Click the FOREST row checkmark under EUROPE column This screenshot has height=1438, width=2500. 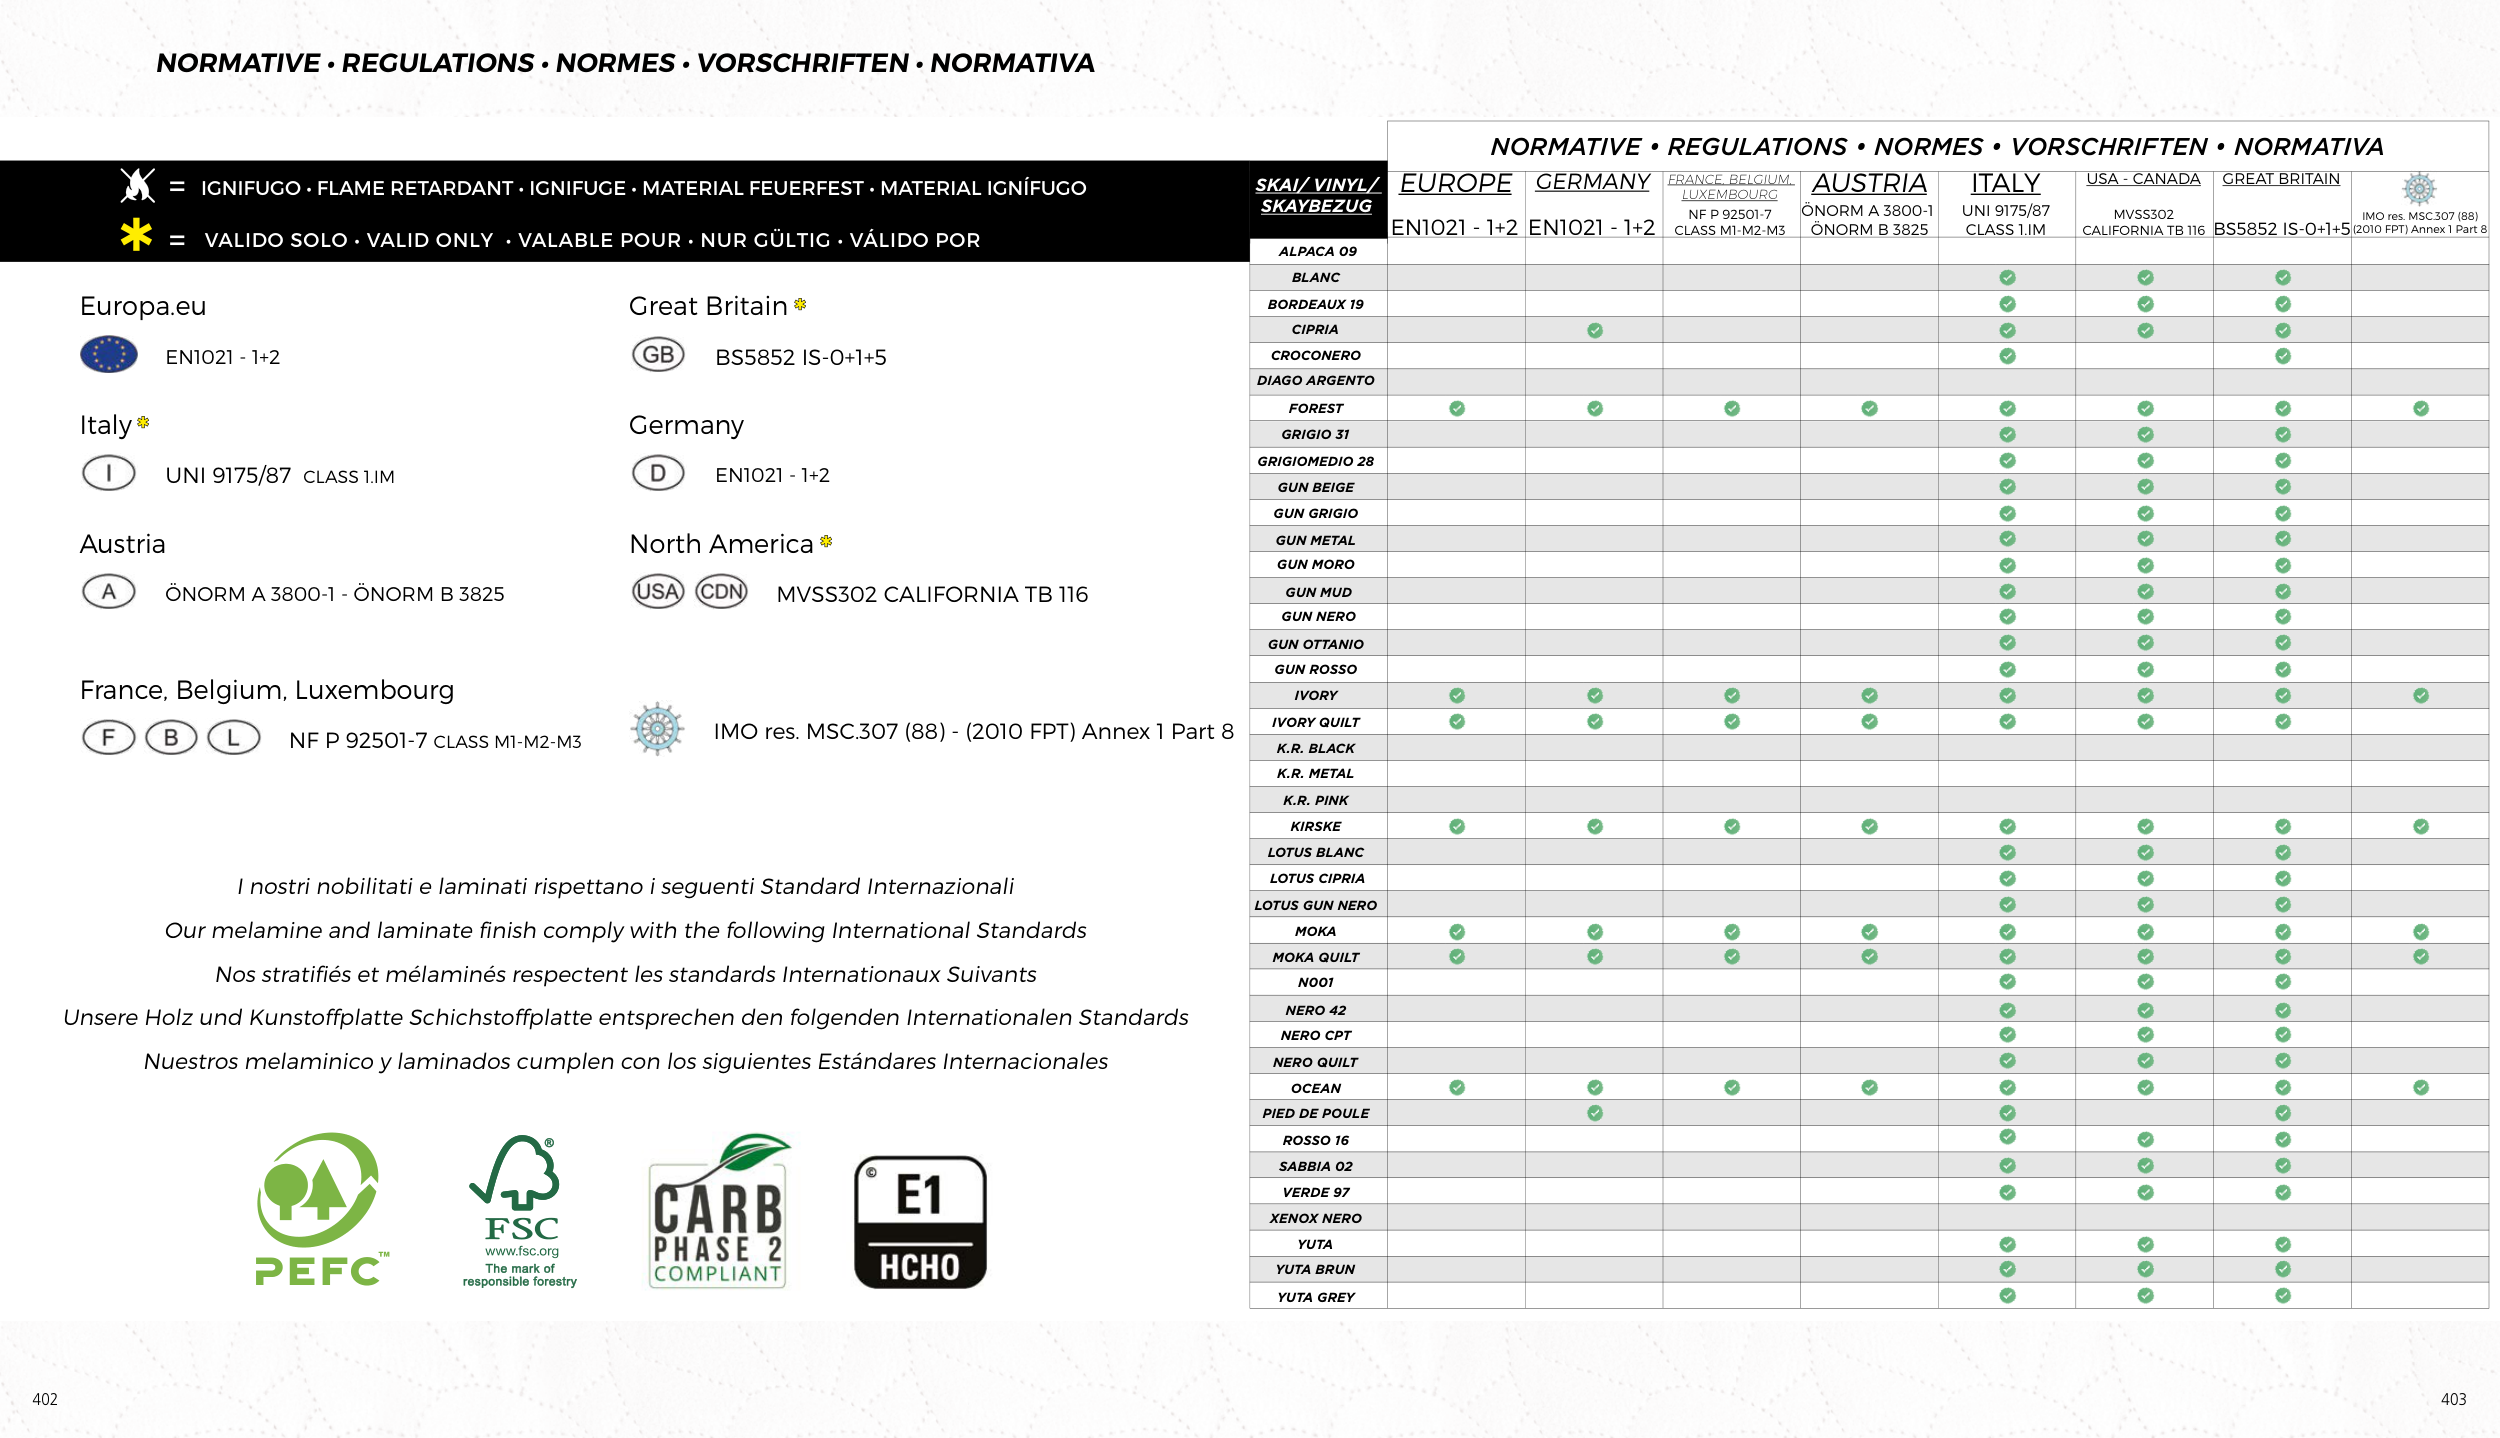point(1457,408)
